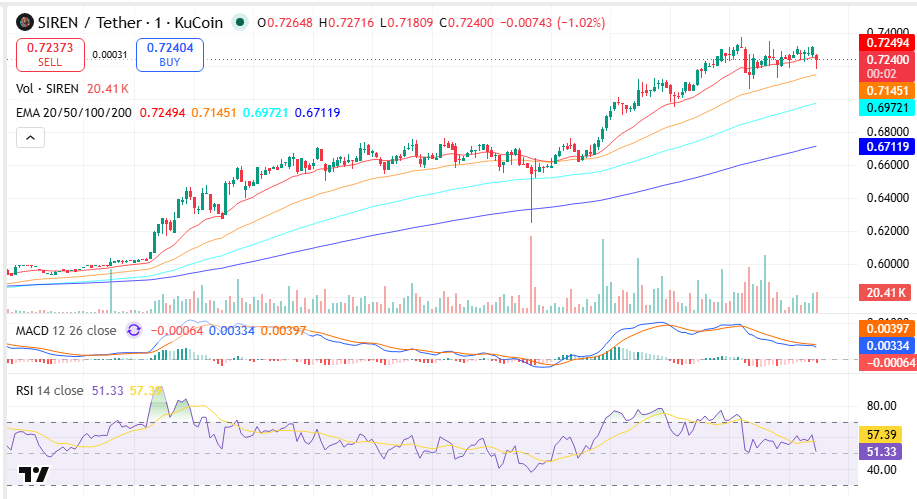Click the TradingView logo
The width and height of the screenshot is (917, 499).
pos(33,474)
